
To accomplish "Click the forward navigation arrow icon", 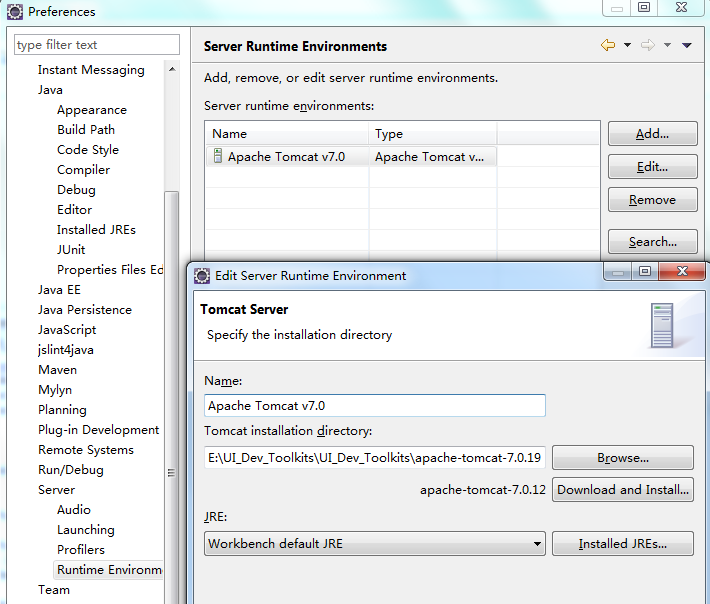I will coord(648,45).
